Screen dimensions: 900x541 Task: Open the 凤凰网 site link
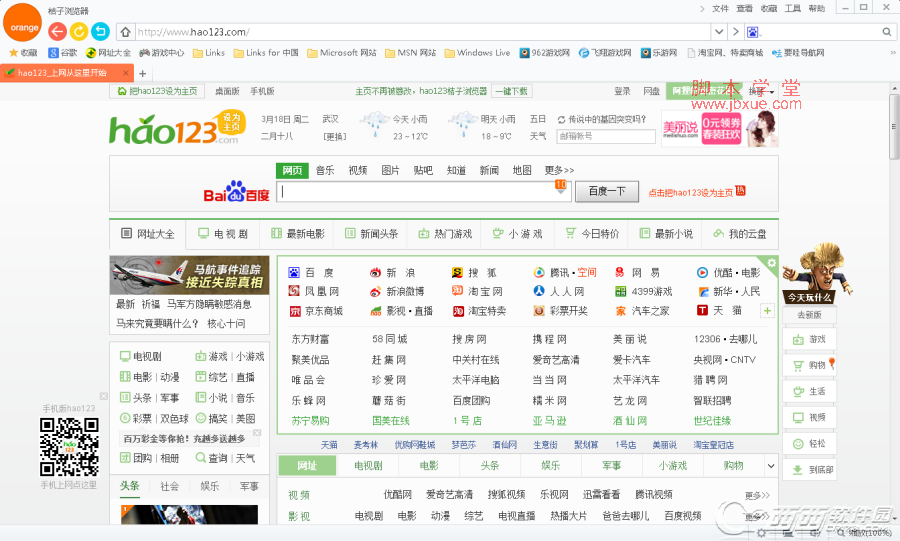pos(314,291)
